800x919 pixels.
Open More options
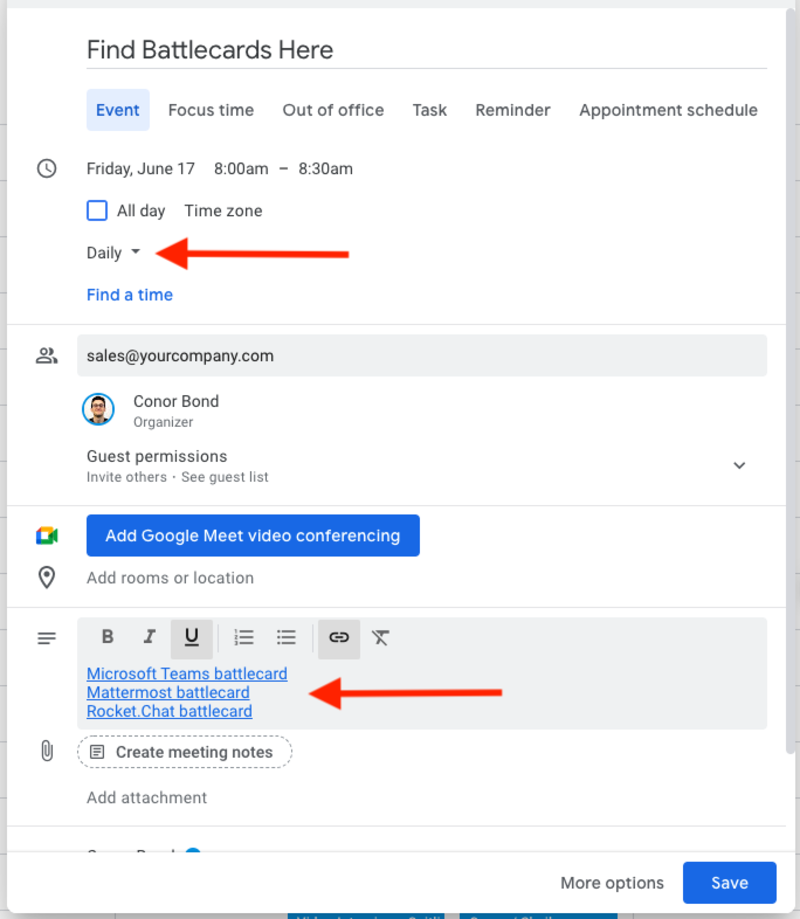pyautogui.click(x=612, y=883)
